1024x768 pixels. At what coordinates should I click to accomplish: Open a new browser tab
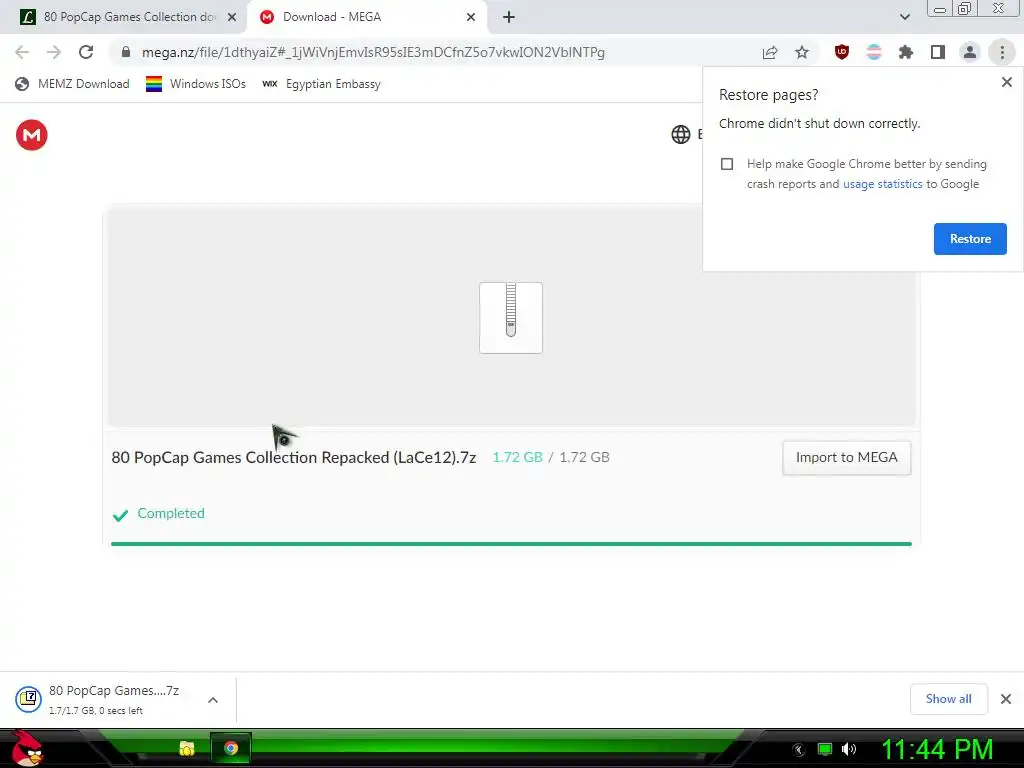pyautogui.click(x=509, y=17)
